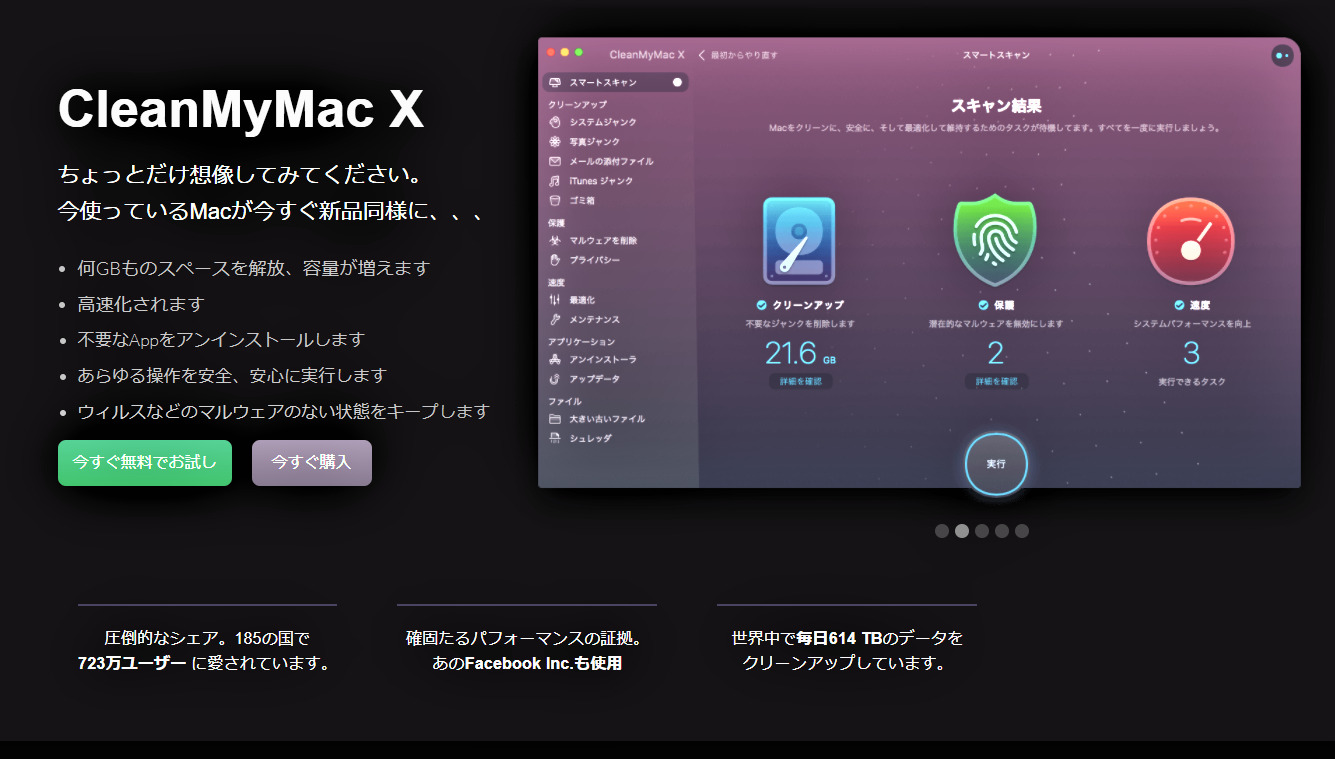Image resolution: width=1335 pixels, height=759 pixels.
Task: Click the システムパフォーマンスを向上 description
Action: point(1192,324)
